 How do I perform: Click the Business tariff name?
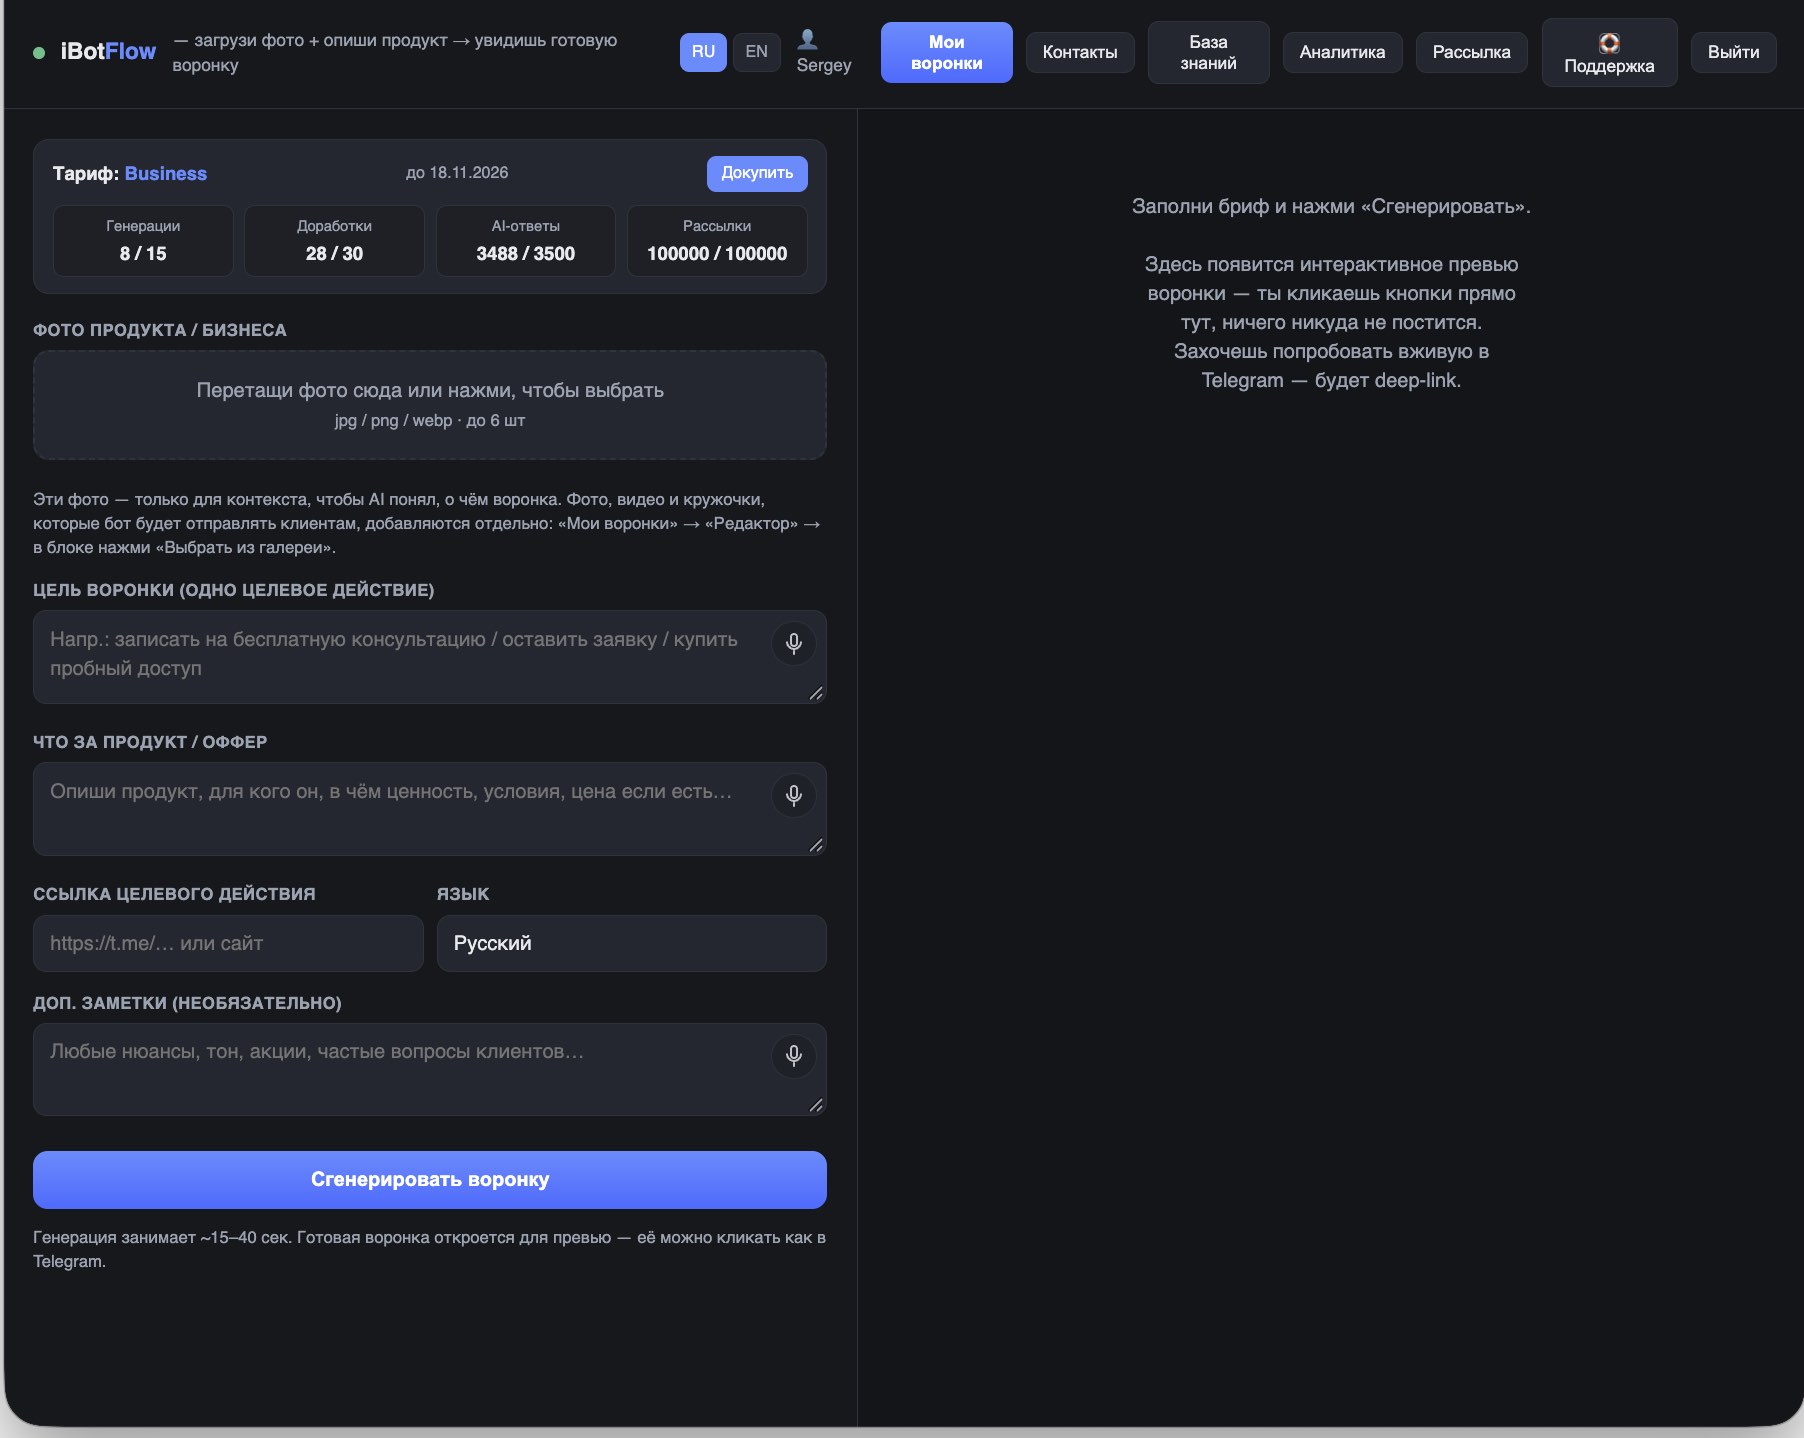point(166,173)
